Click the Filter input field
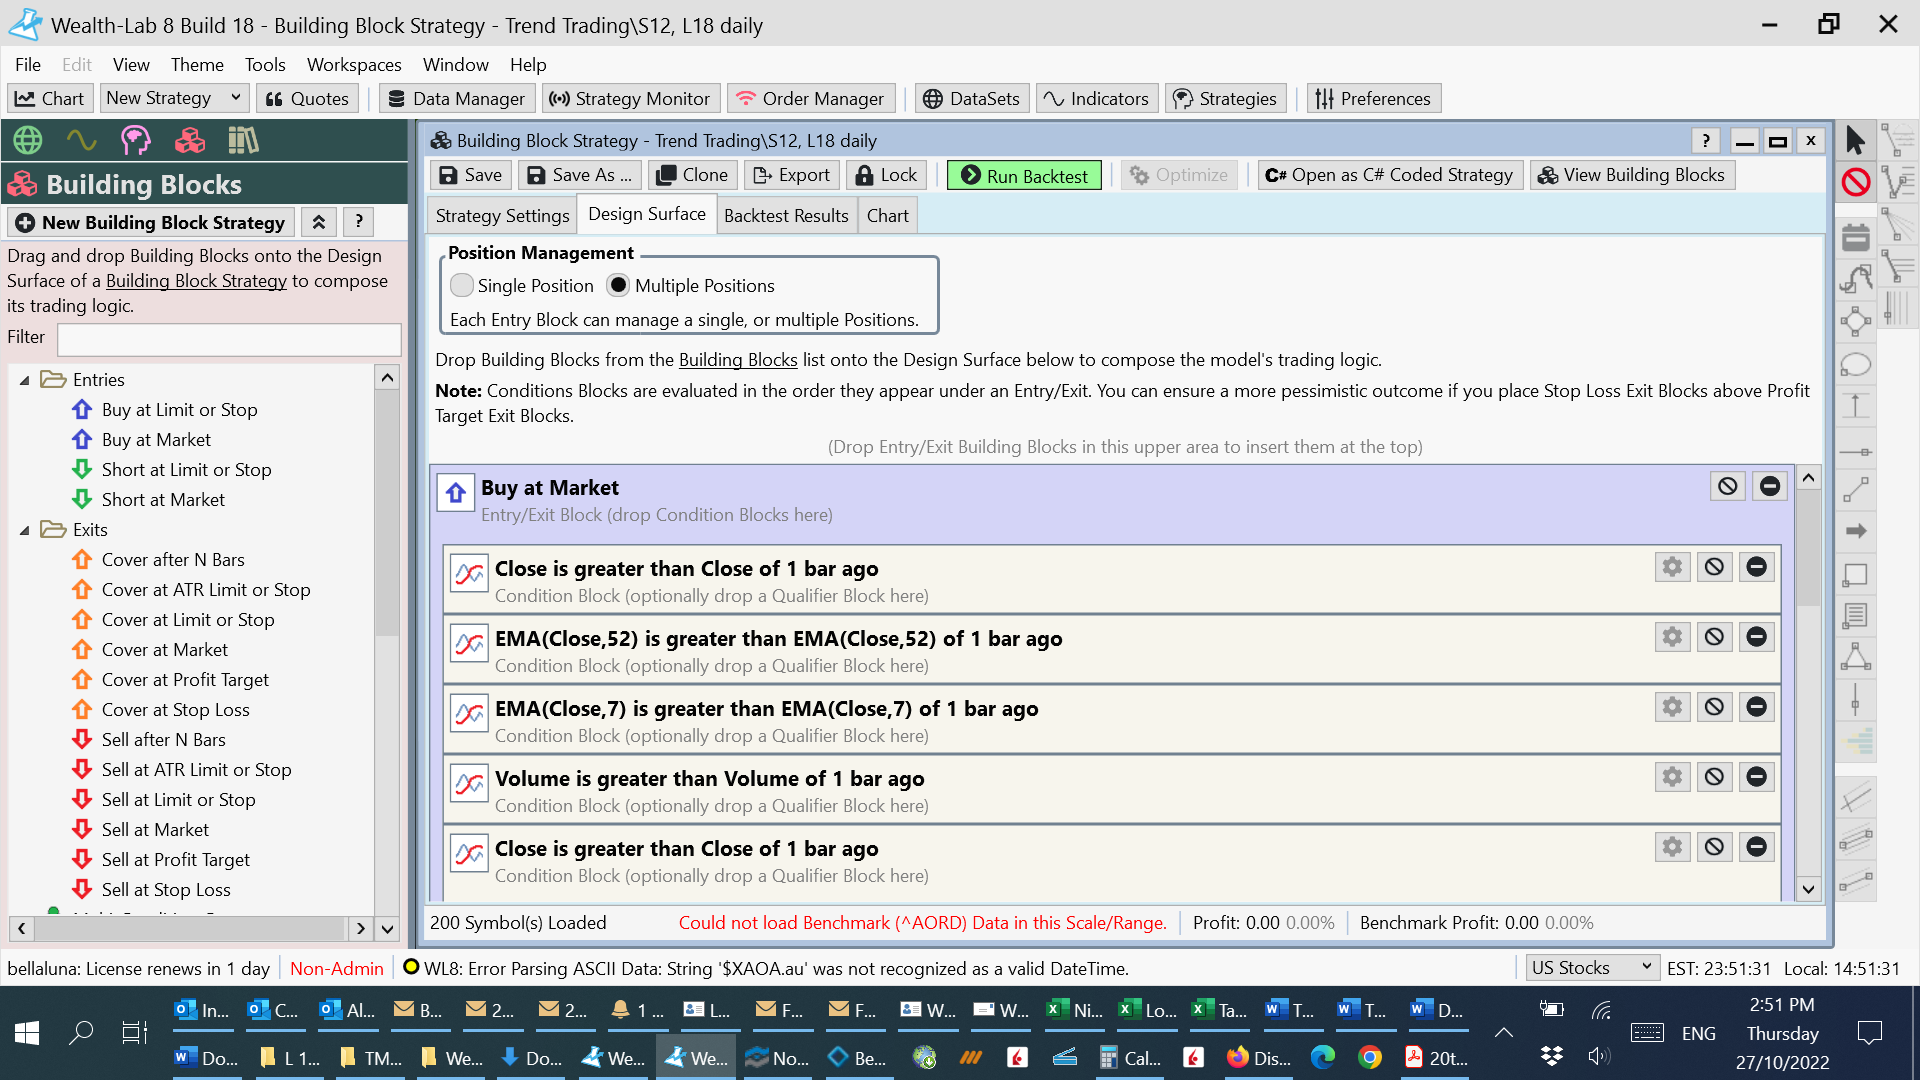 pyautogui.click(x=229, y=338)
